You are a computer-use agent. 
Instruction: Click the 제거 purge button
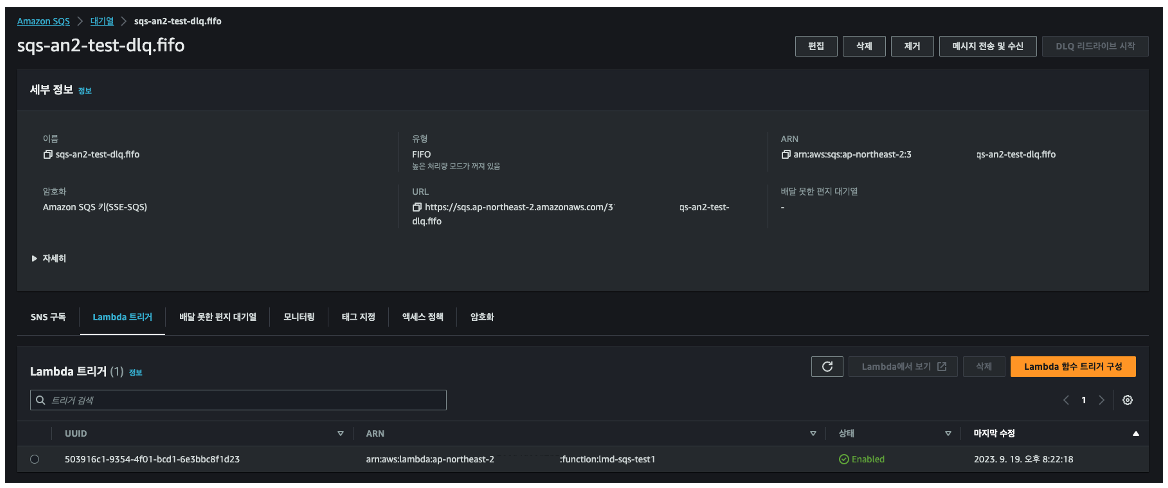[x=912, y=46]
